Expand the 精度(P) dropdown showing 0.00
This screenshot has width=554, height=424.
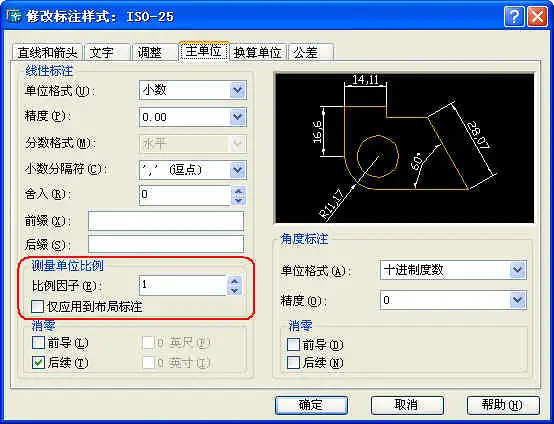pyautogui.click(x=193, y=117)
